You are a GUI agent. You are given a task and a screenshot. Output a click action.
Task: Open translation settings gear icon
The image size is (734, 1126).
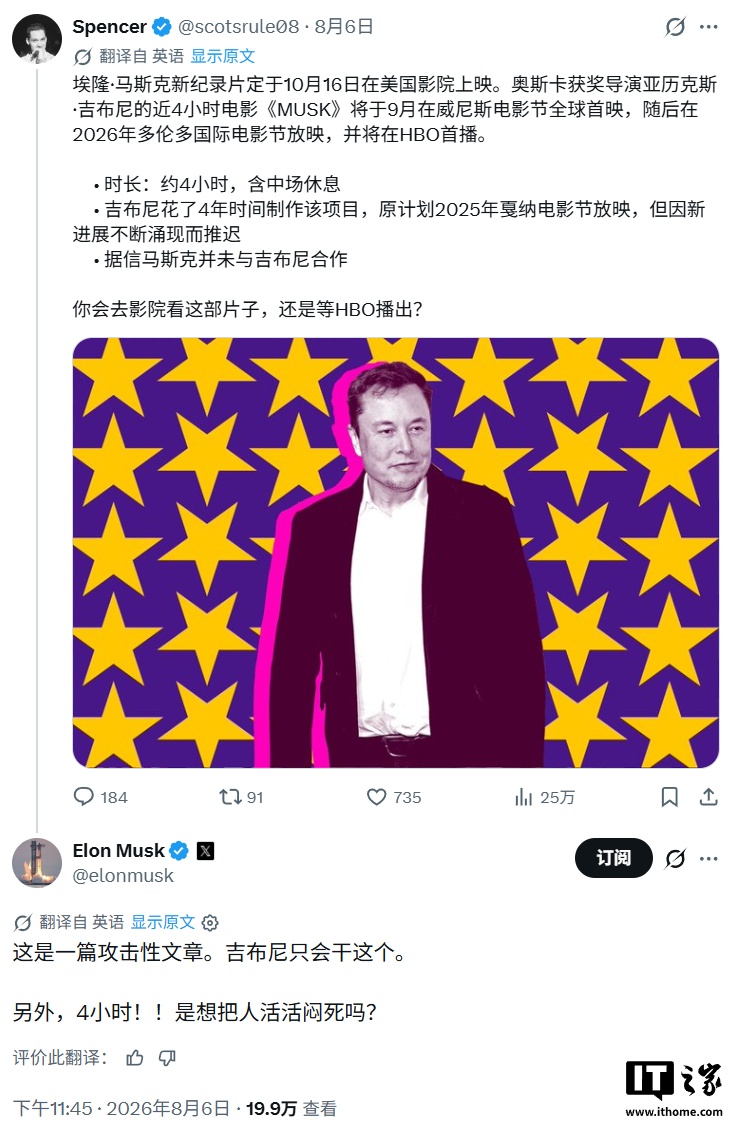(210, 923)
